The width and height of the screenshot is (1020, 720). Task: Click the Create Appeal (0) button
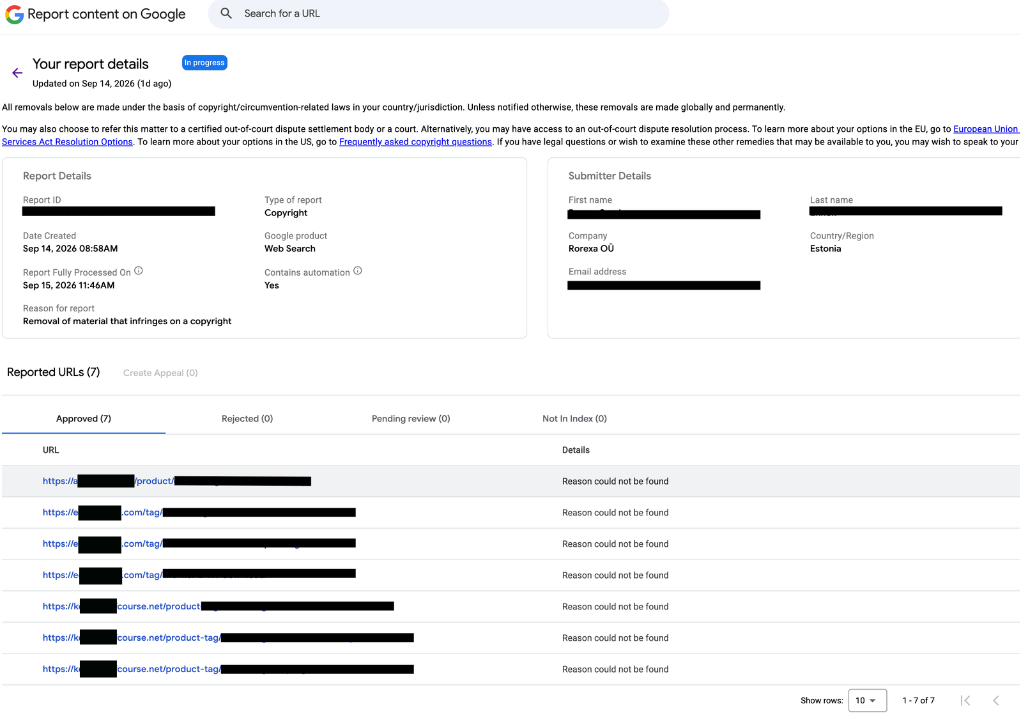point(160,373)
